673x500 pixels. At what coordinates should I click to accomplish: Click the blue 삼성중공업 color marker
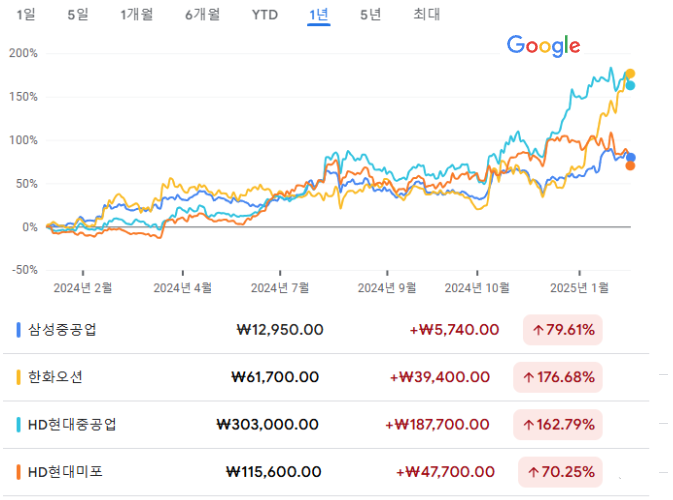[19, 329]
